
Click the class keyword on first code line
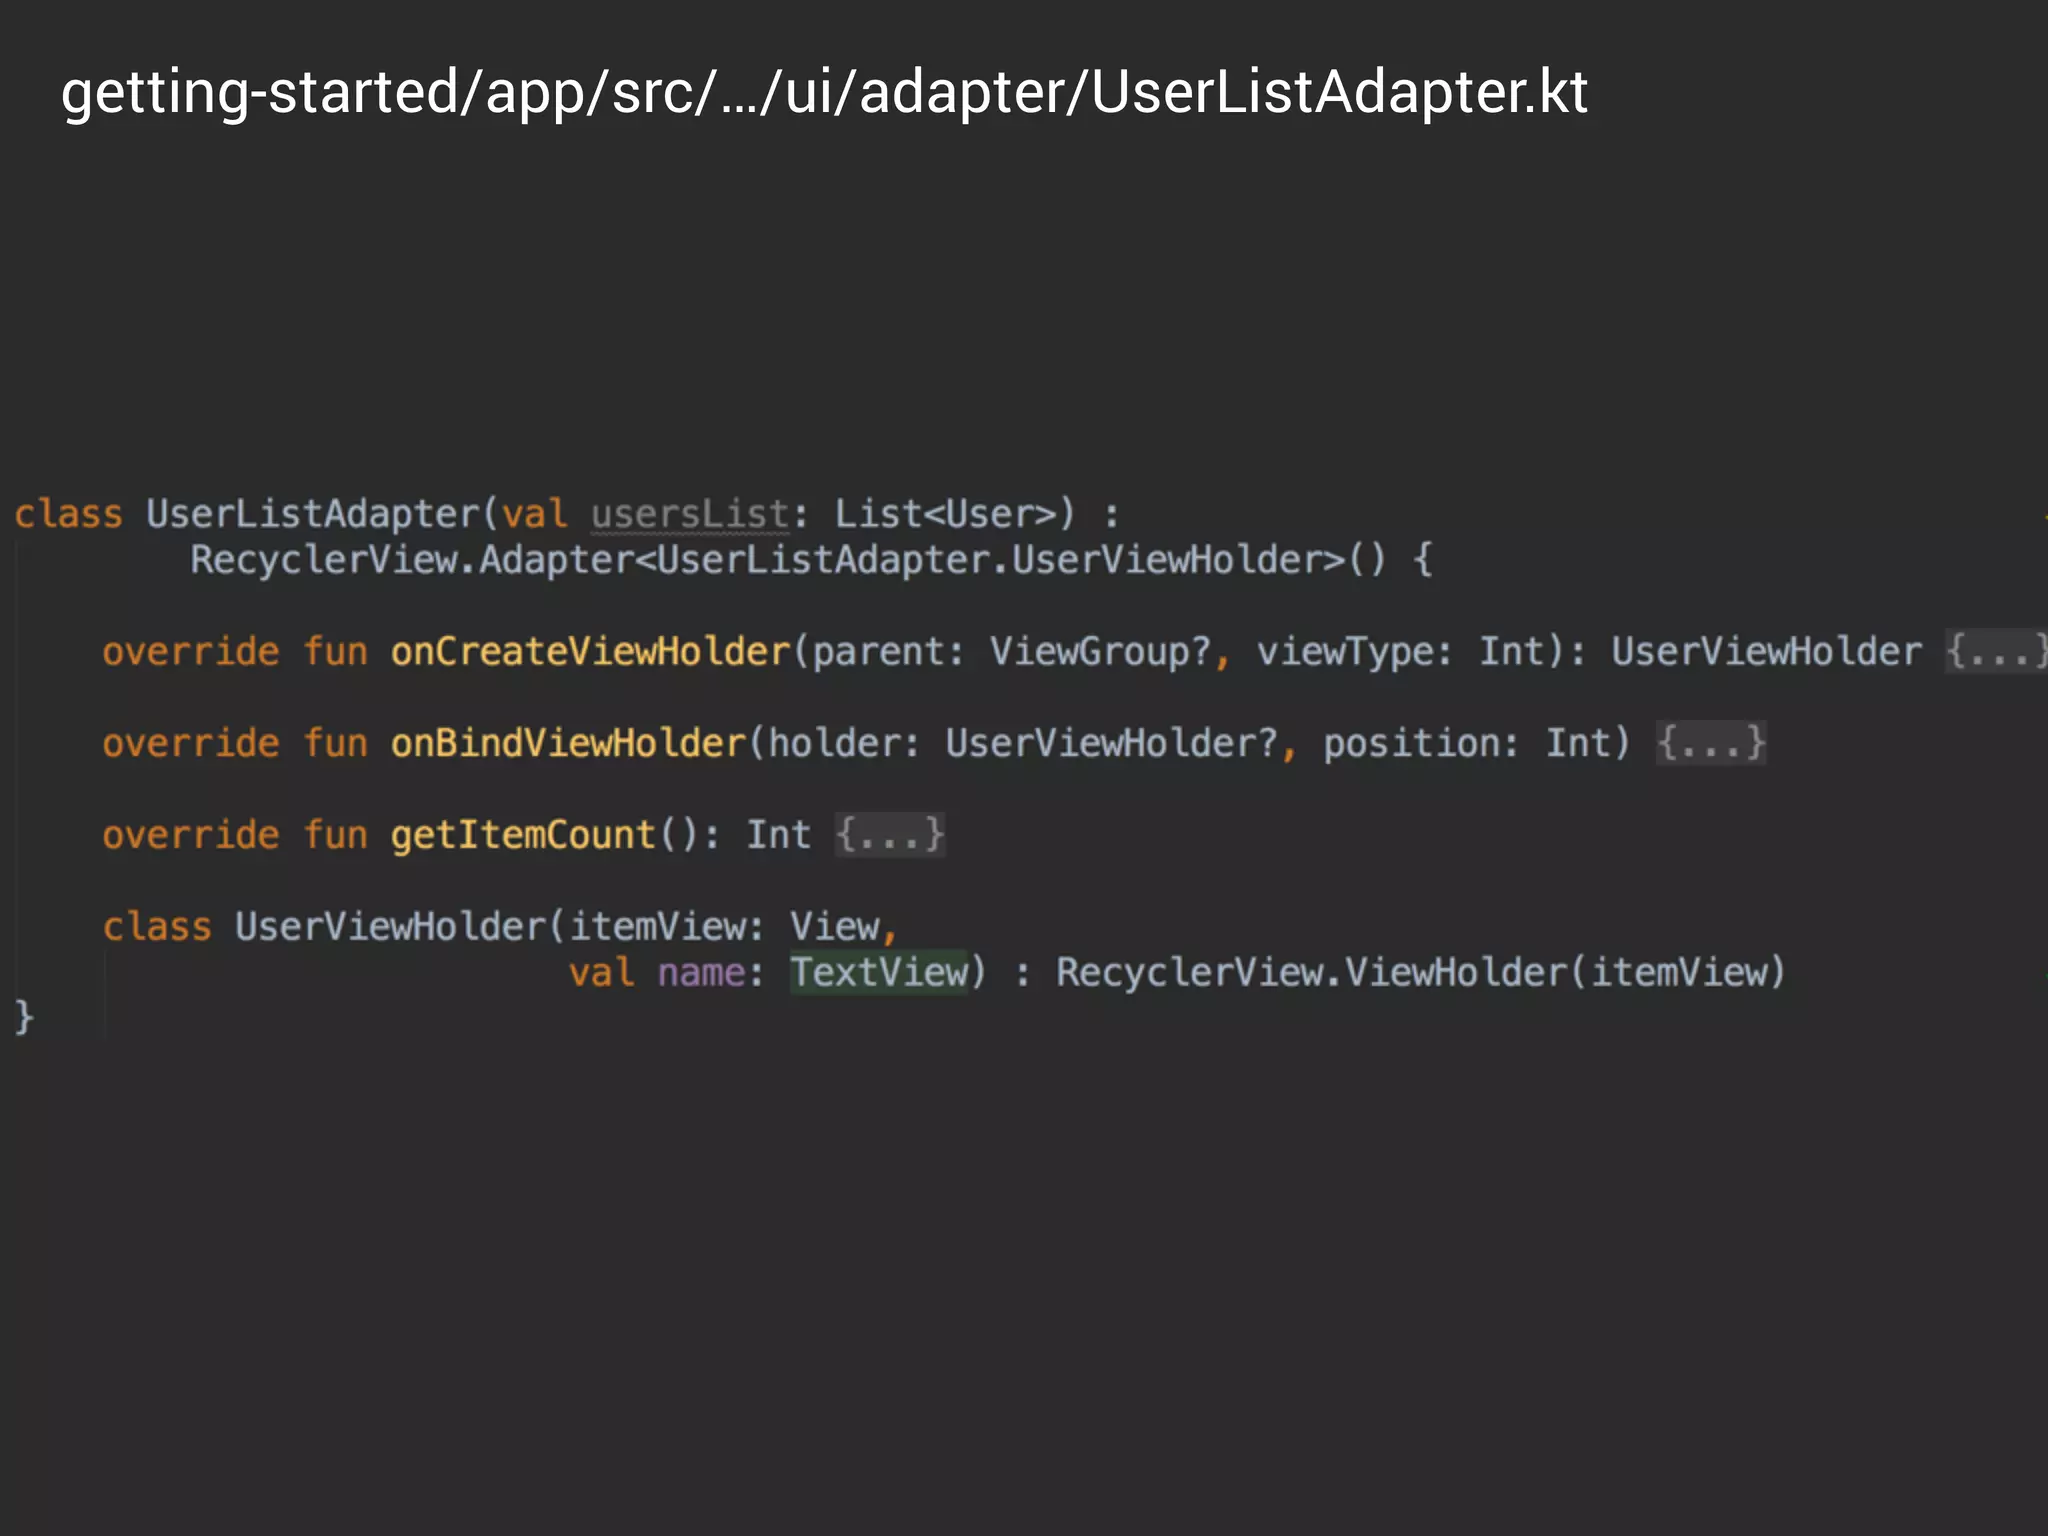pos(68,514)
